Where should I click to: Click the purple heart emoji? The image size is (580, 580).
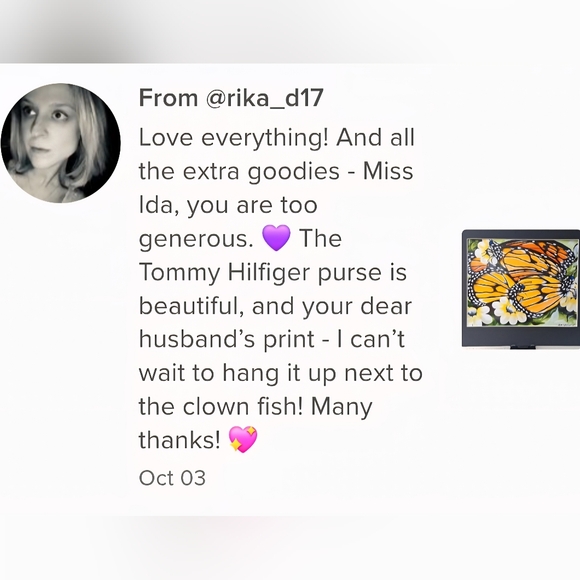pos(276,238)
